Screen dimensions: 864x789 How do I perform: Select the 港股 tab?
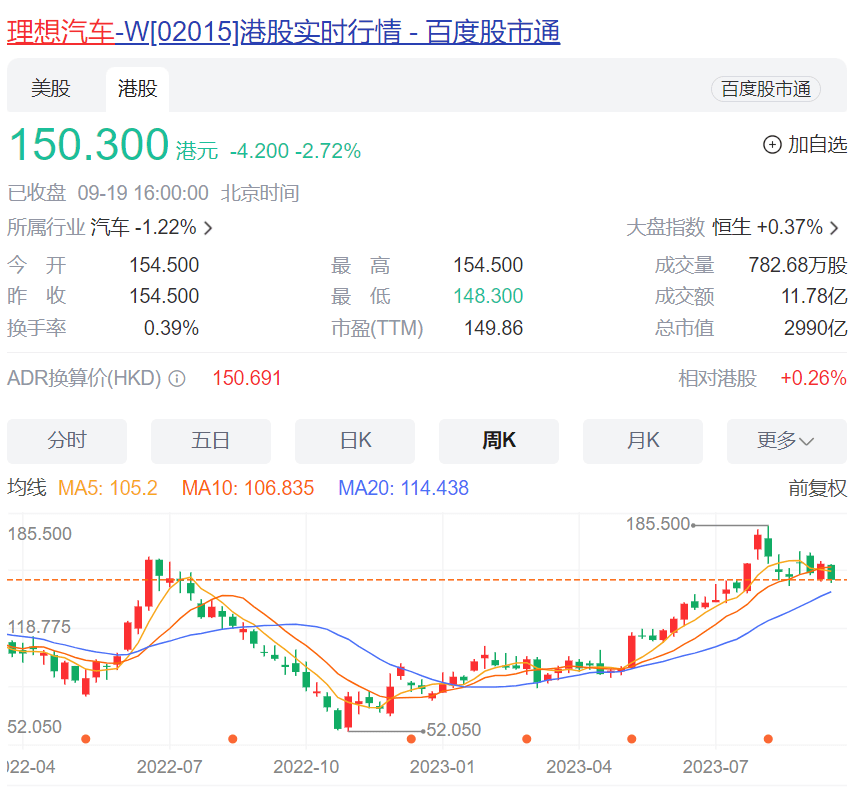pos(137,89)
